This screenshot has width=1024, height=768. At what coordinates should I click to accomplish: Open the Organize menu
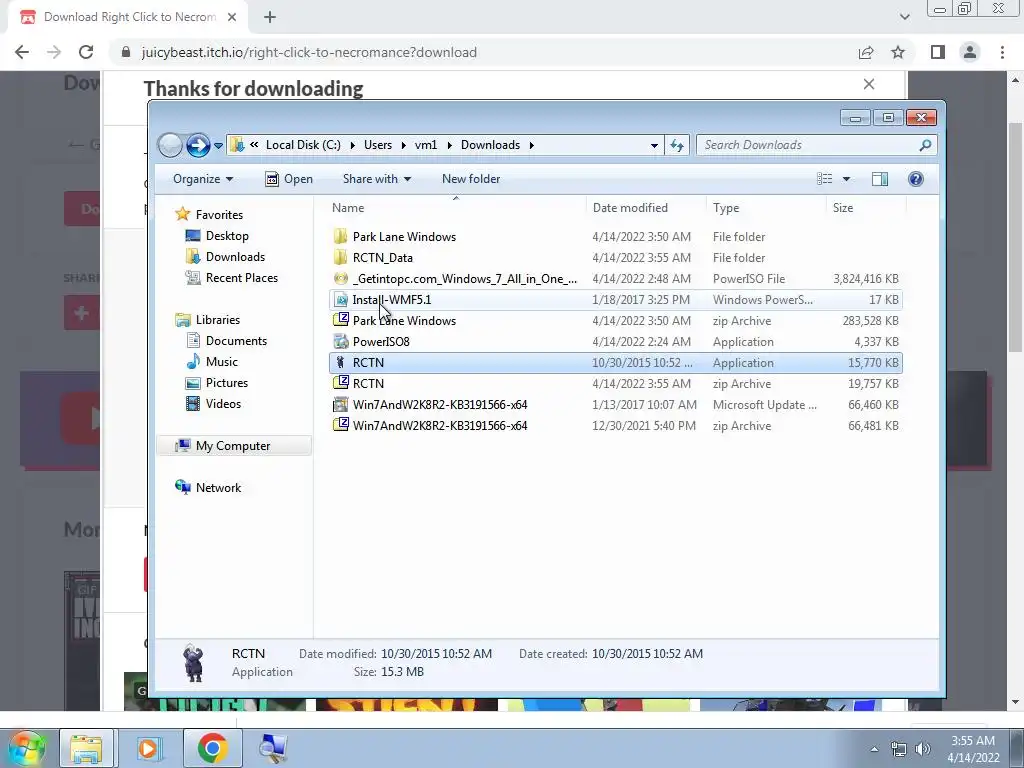(202, 179)
